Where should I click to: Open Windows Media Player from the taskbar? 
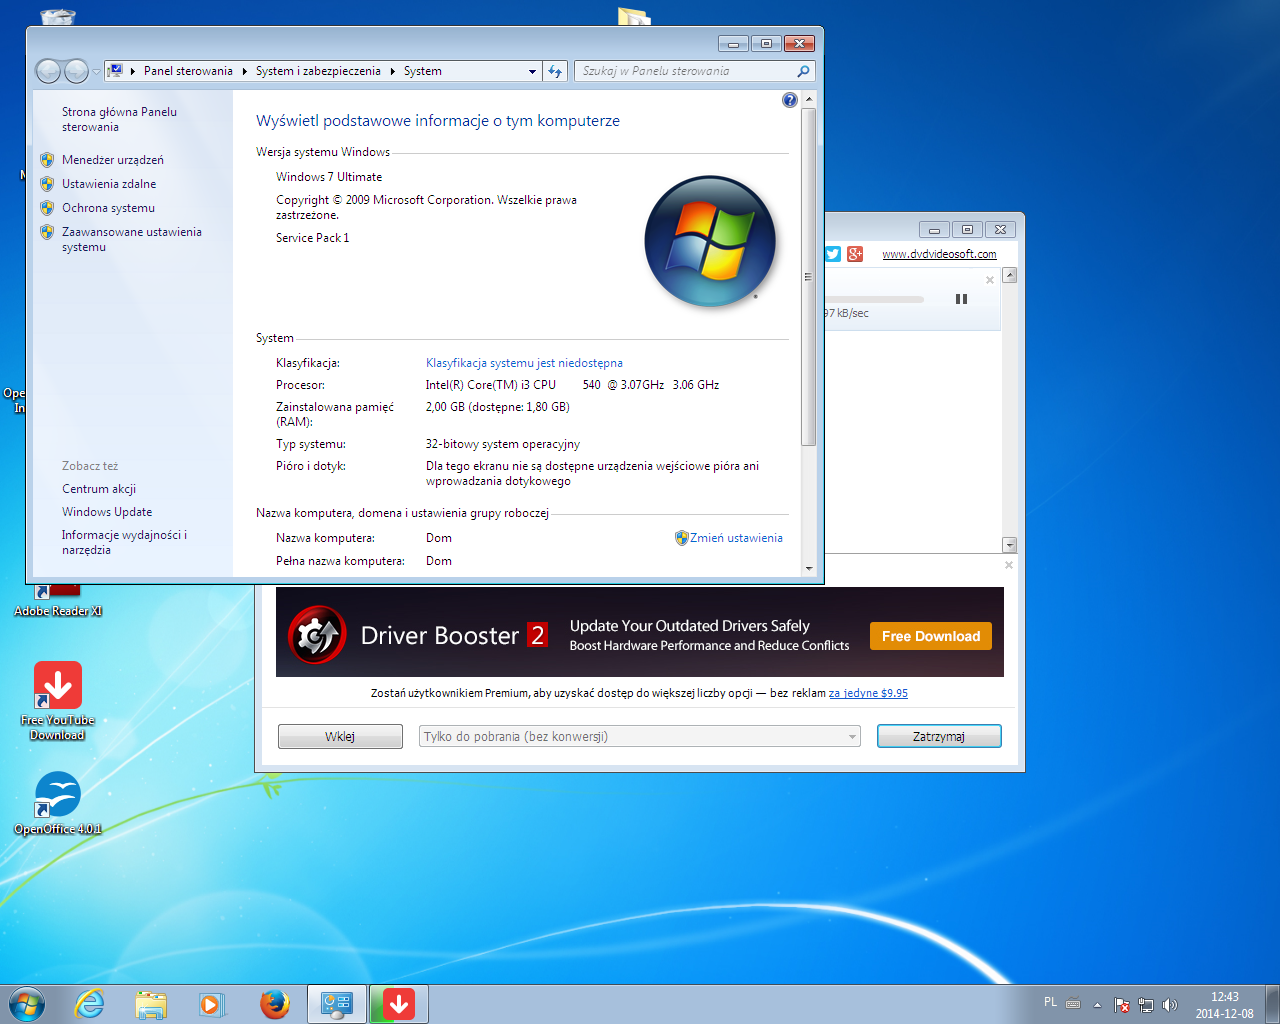[212, 1004]
